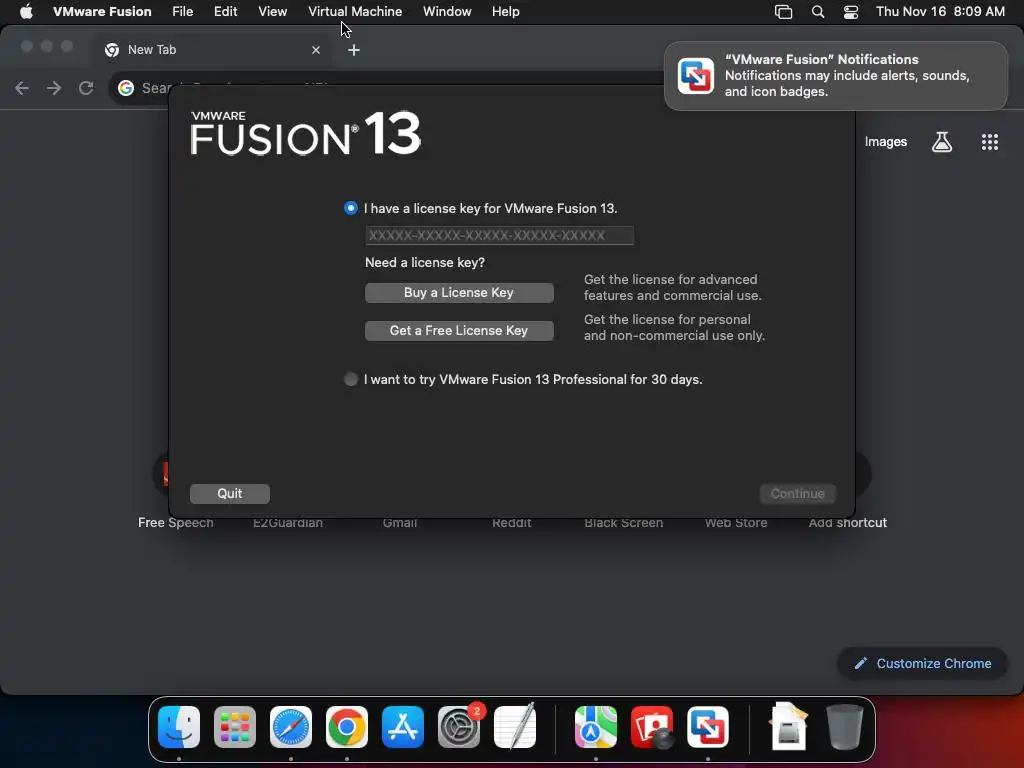This screenshot has height=768, width=1024.
Task: Close the New Tab tab in Chrome
Action: 316,50
